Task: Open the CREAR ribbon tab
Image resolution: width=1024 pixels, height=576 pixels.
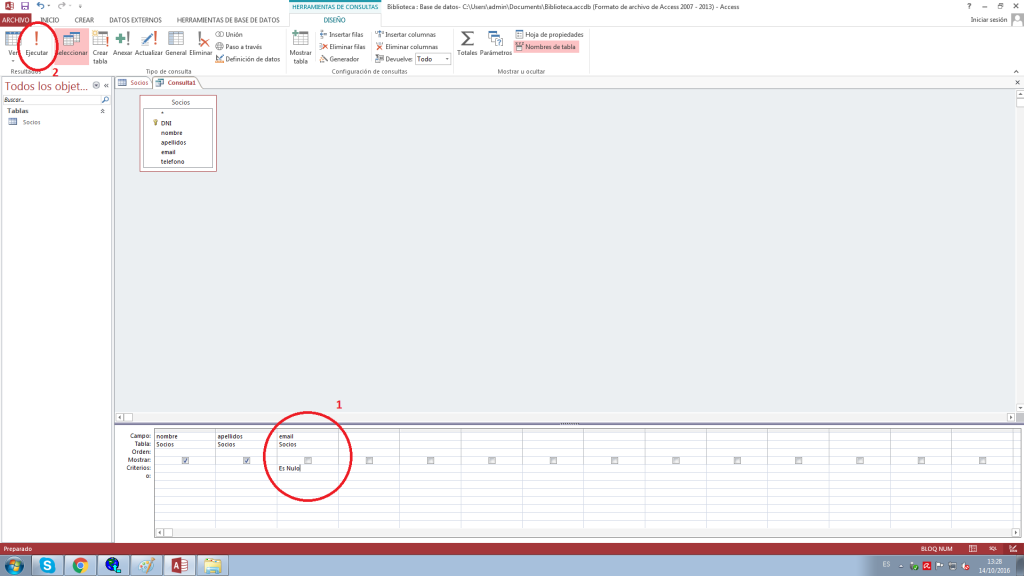Action: coord(84,20)
